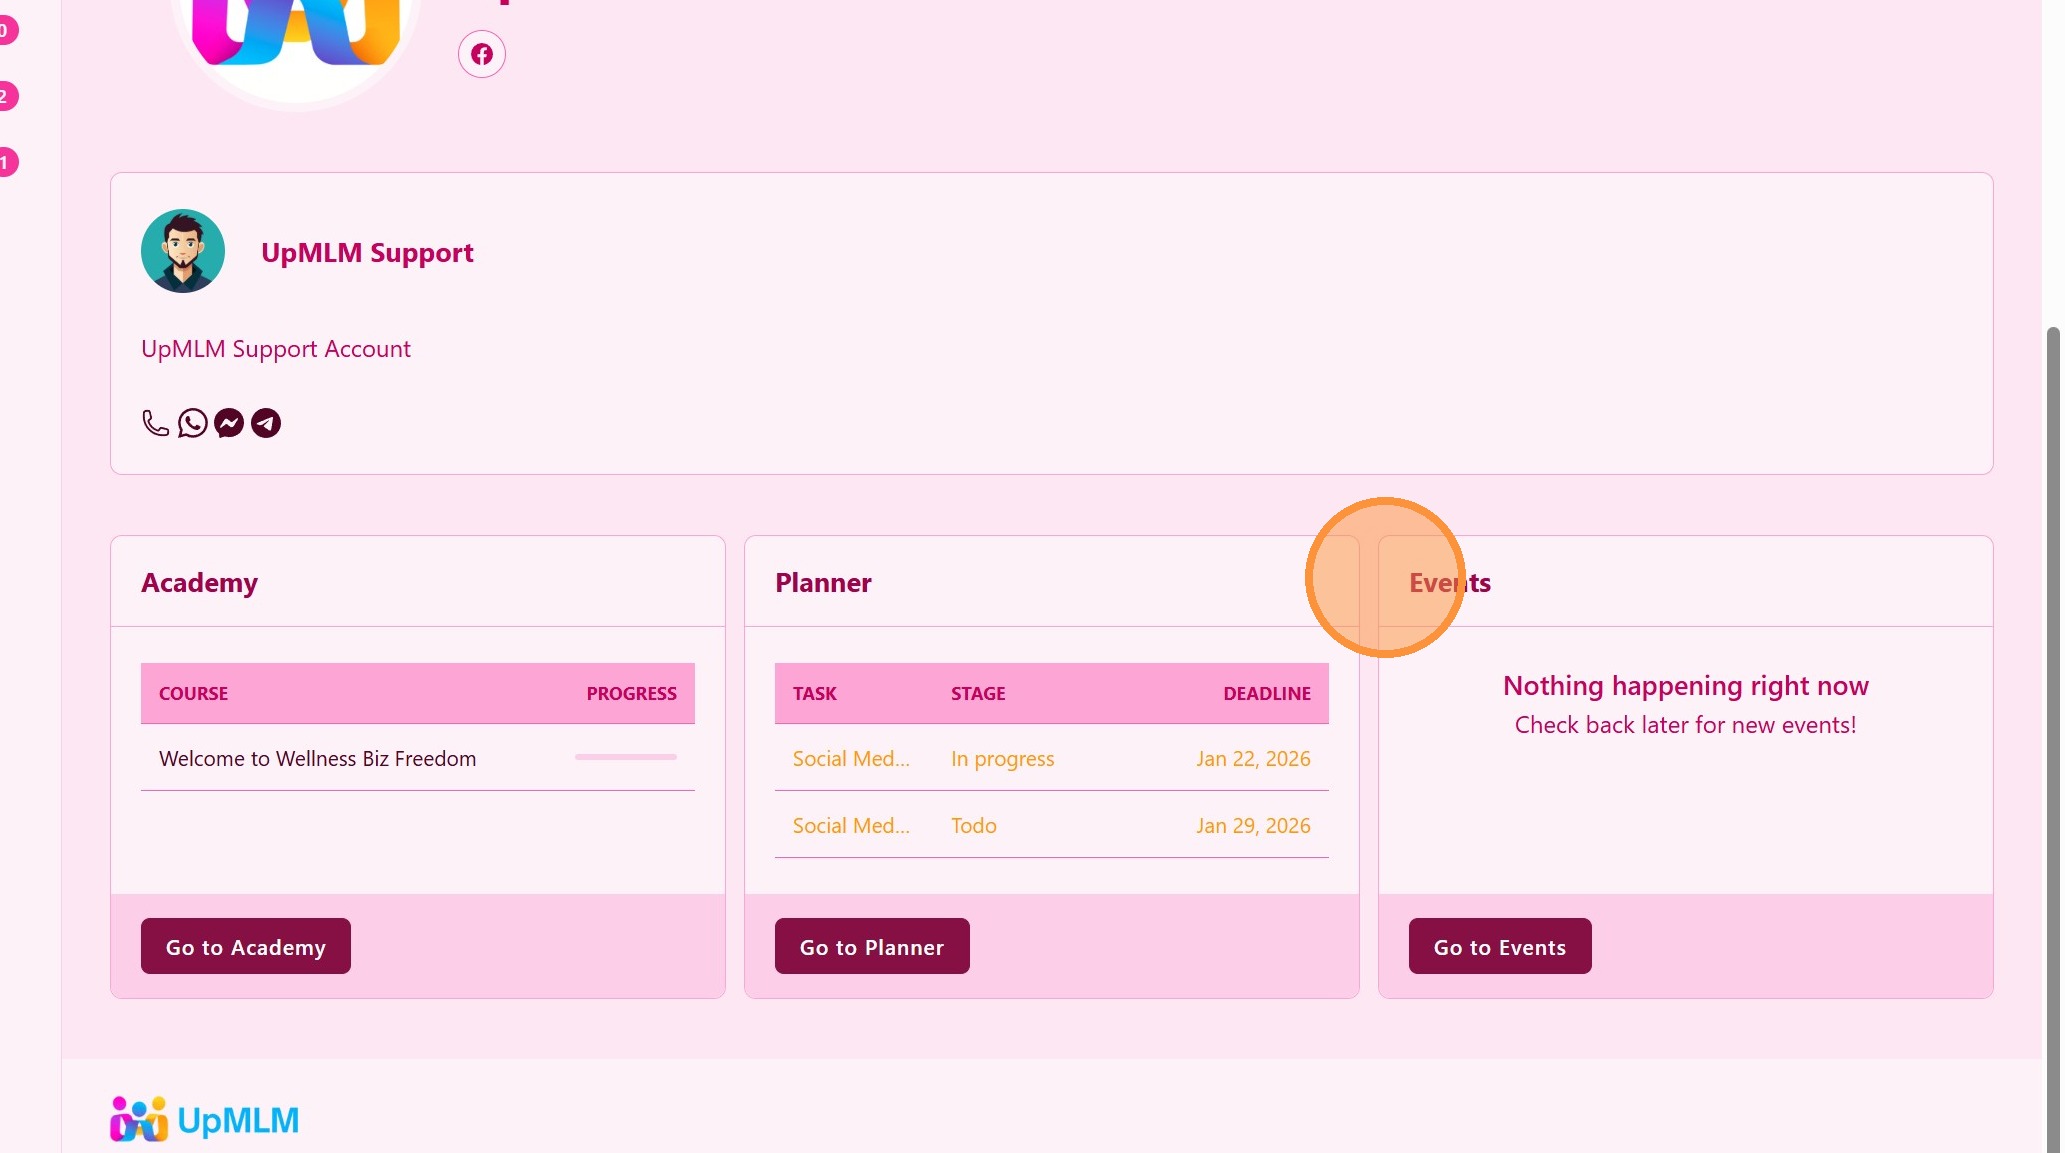Viewport: 2065px width, 1153px height.
Task: Select the In progress Social Med task
Action: [851, 758]
